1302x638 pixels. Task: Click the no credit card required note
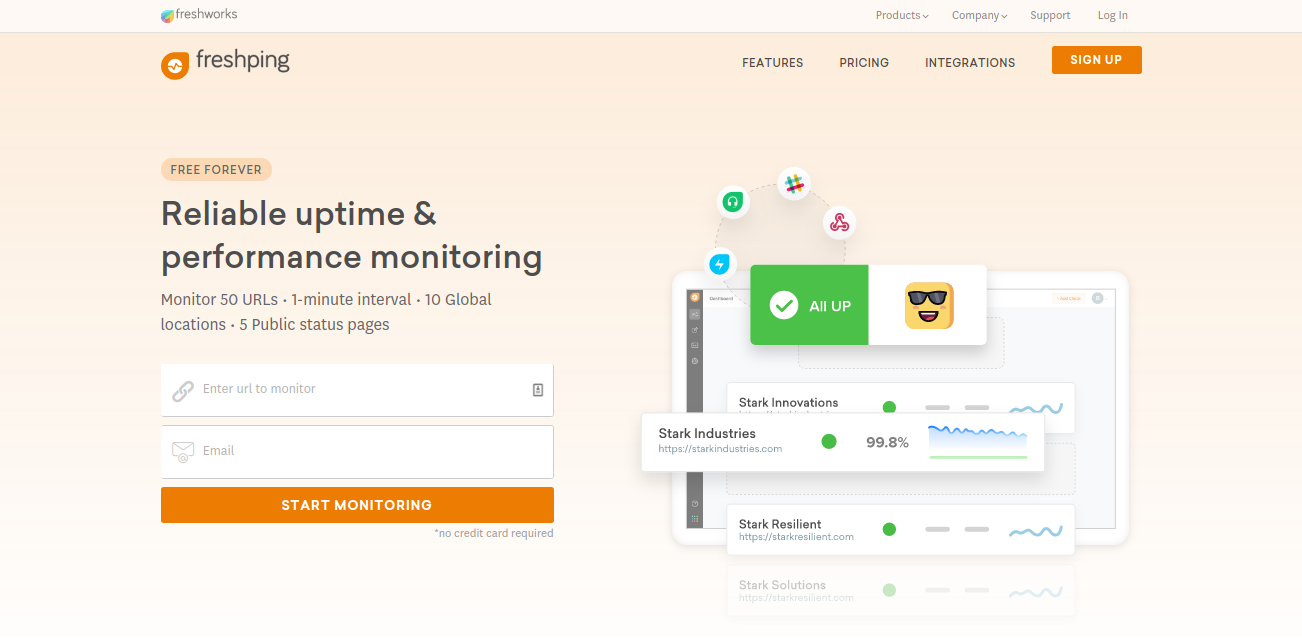[x=494, y=533]
